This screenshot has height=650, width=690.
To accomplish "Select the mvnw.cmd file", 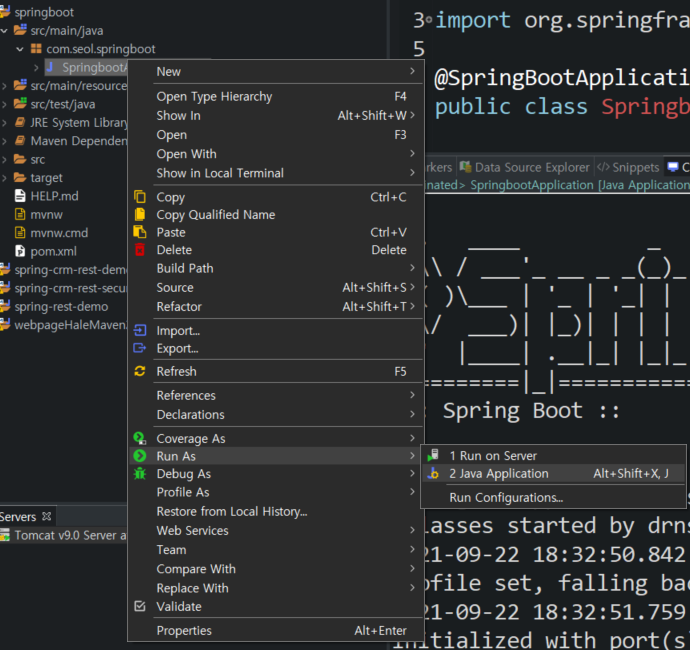I will 59,232.
